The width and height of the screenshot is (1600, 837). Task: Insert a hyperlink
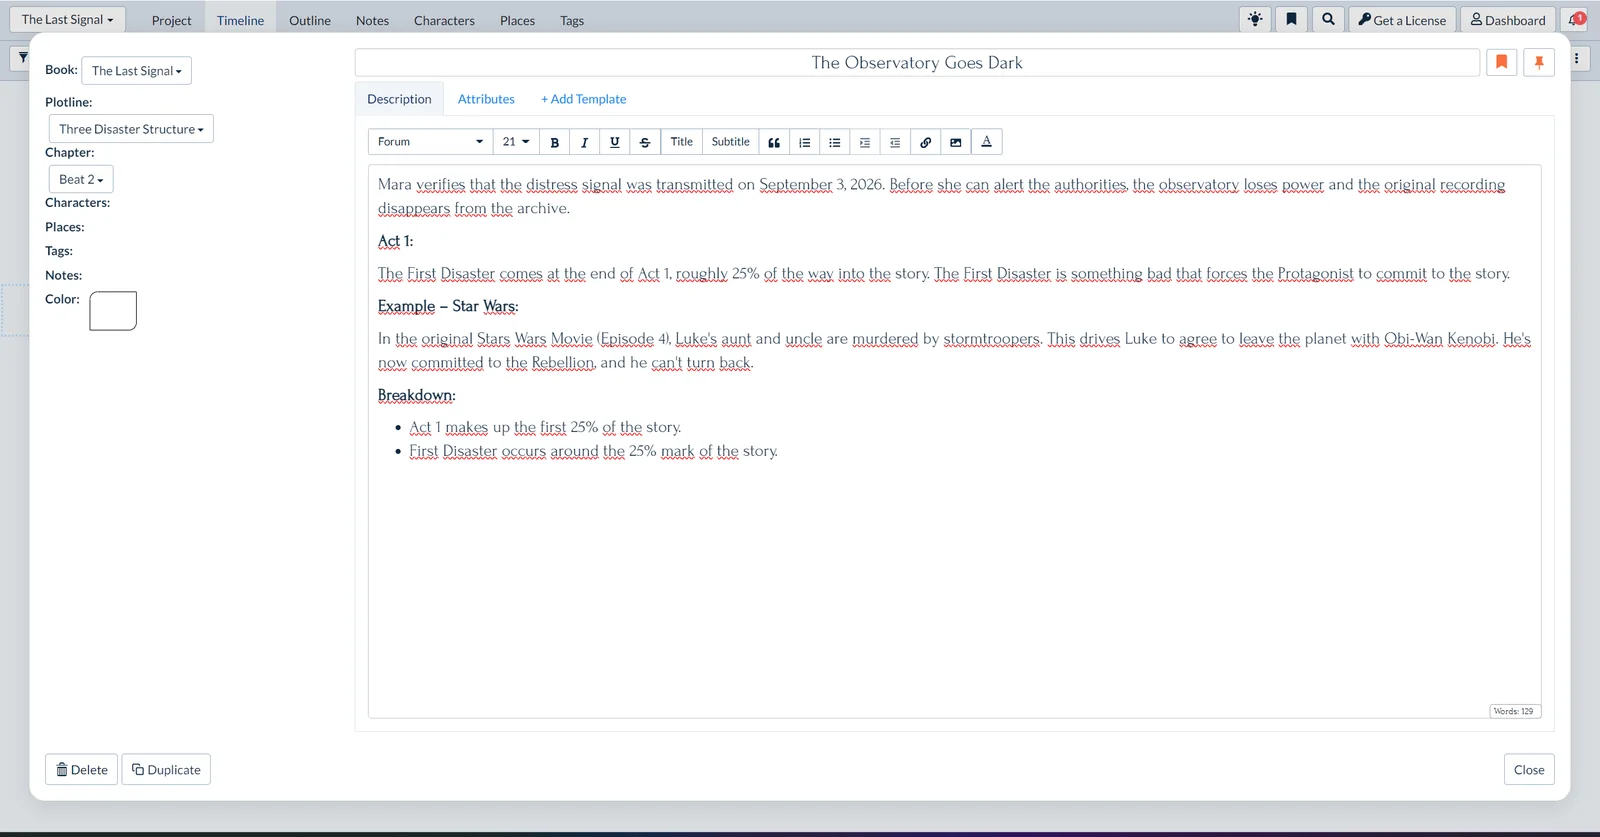coord(926,142)
